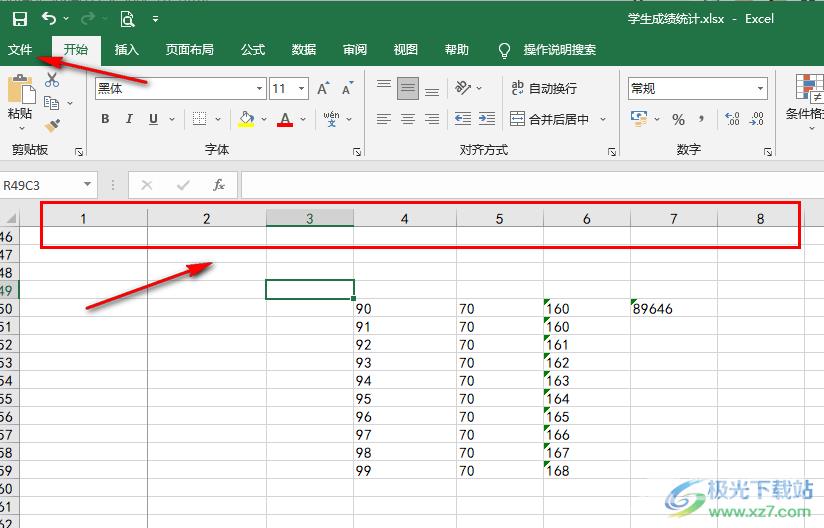Open the 公式 tab

[x=253, y=49]
